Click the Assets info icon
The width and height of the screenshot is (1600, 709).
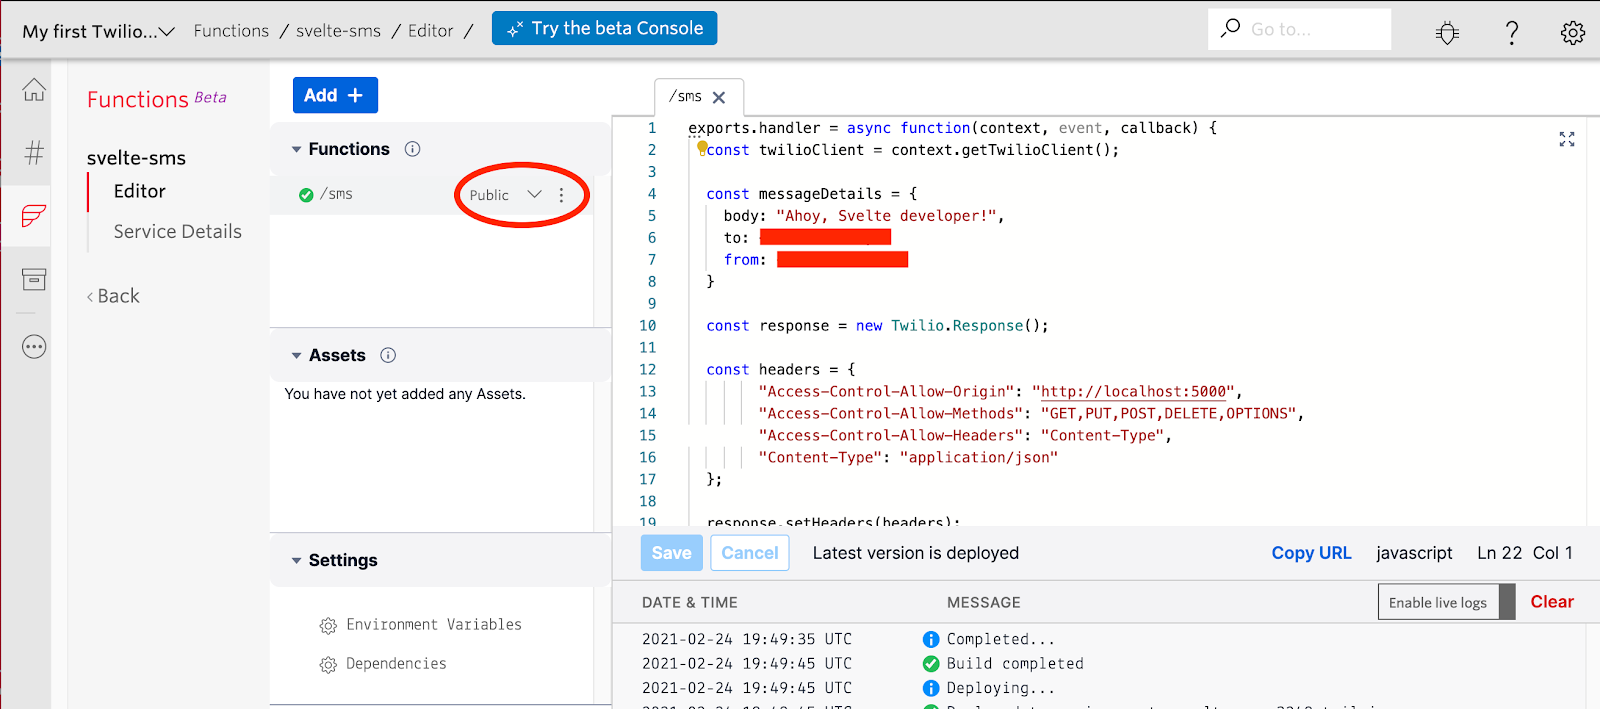click(388, 355)
